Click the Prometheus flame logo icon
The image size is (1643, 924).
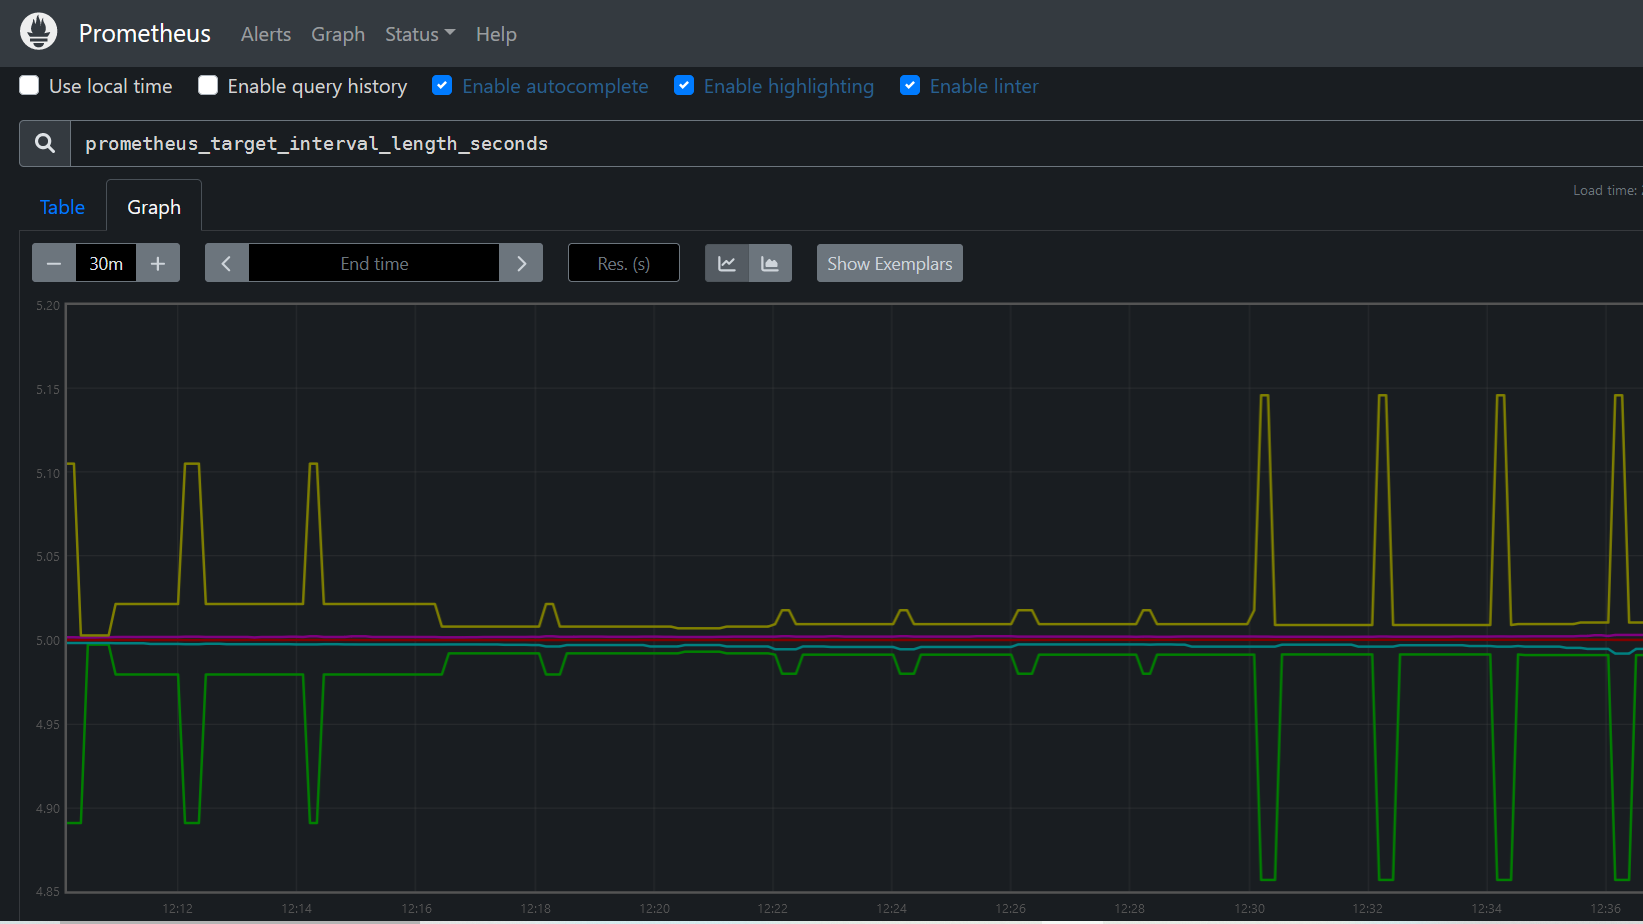[x=39, y=32]
